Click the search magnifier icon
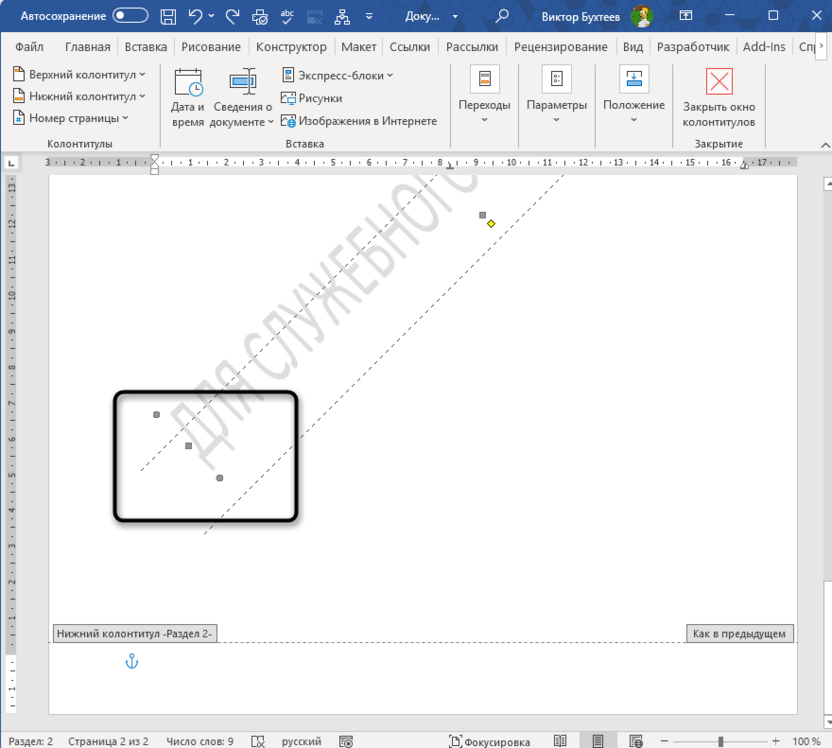The height and width of the screenshot is (748, 832). 501,16
